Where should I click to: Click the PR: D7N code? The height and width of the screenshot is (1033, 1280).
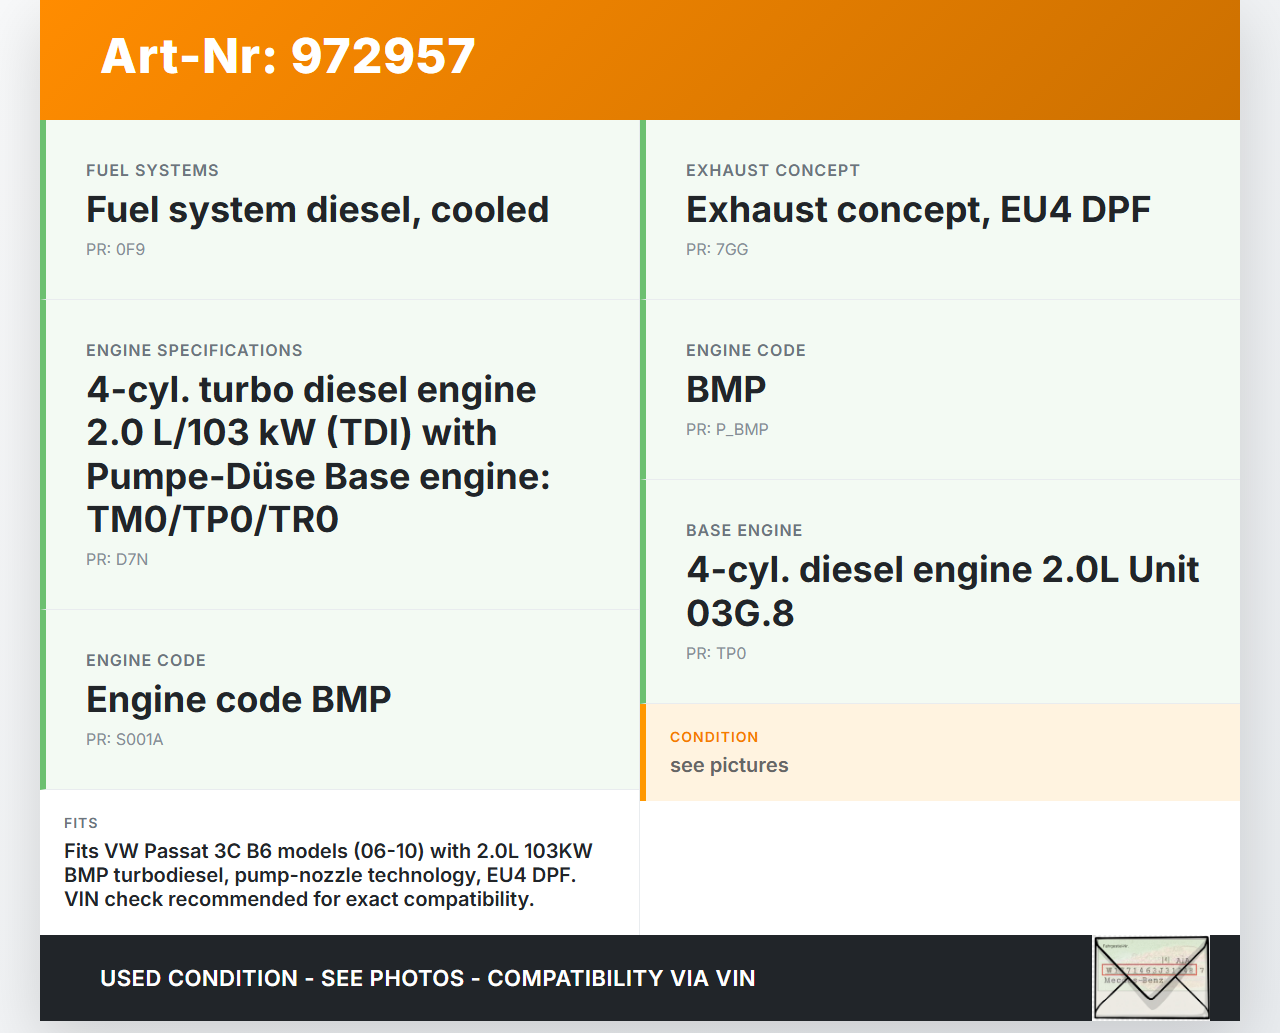pyautogui.click(x=117, y=560)
